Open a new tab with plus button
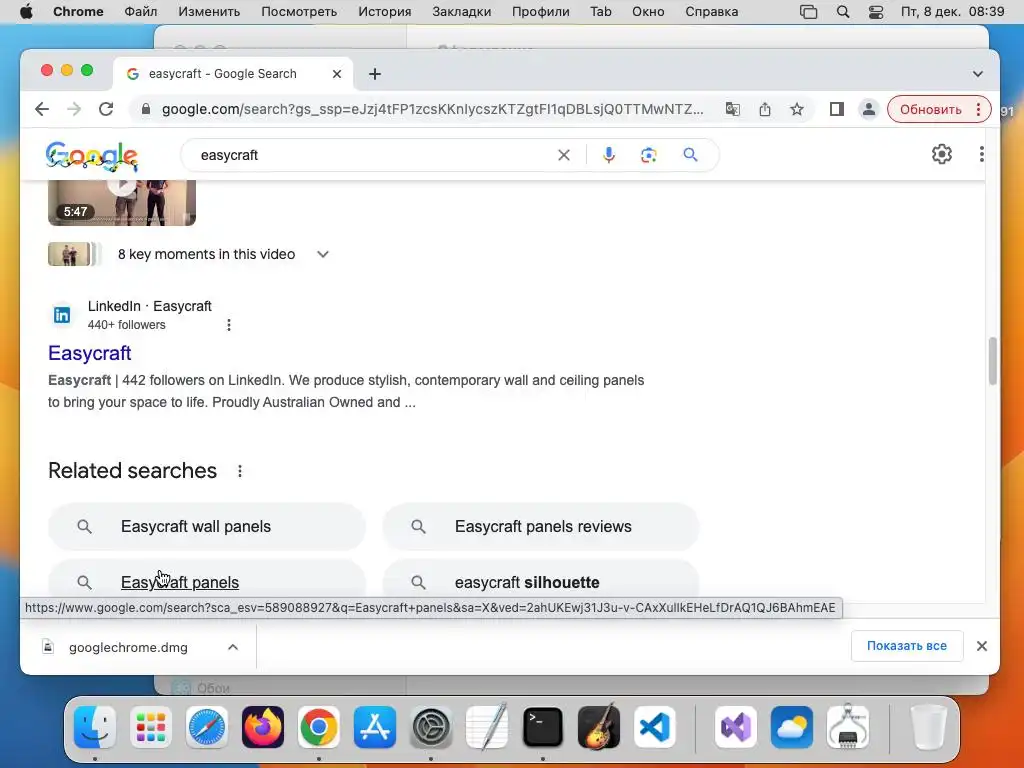 click(x=375, y=74)
